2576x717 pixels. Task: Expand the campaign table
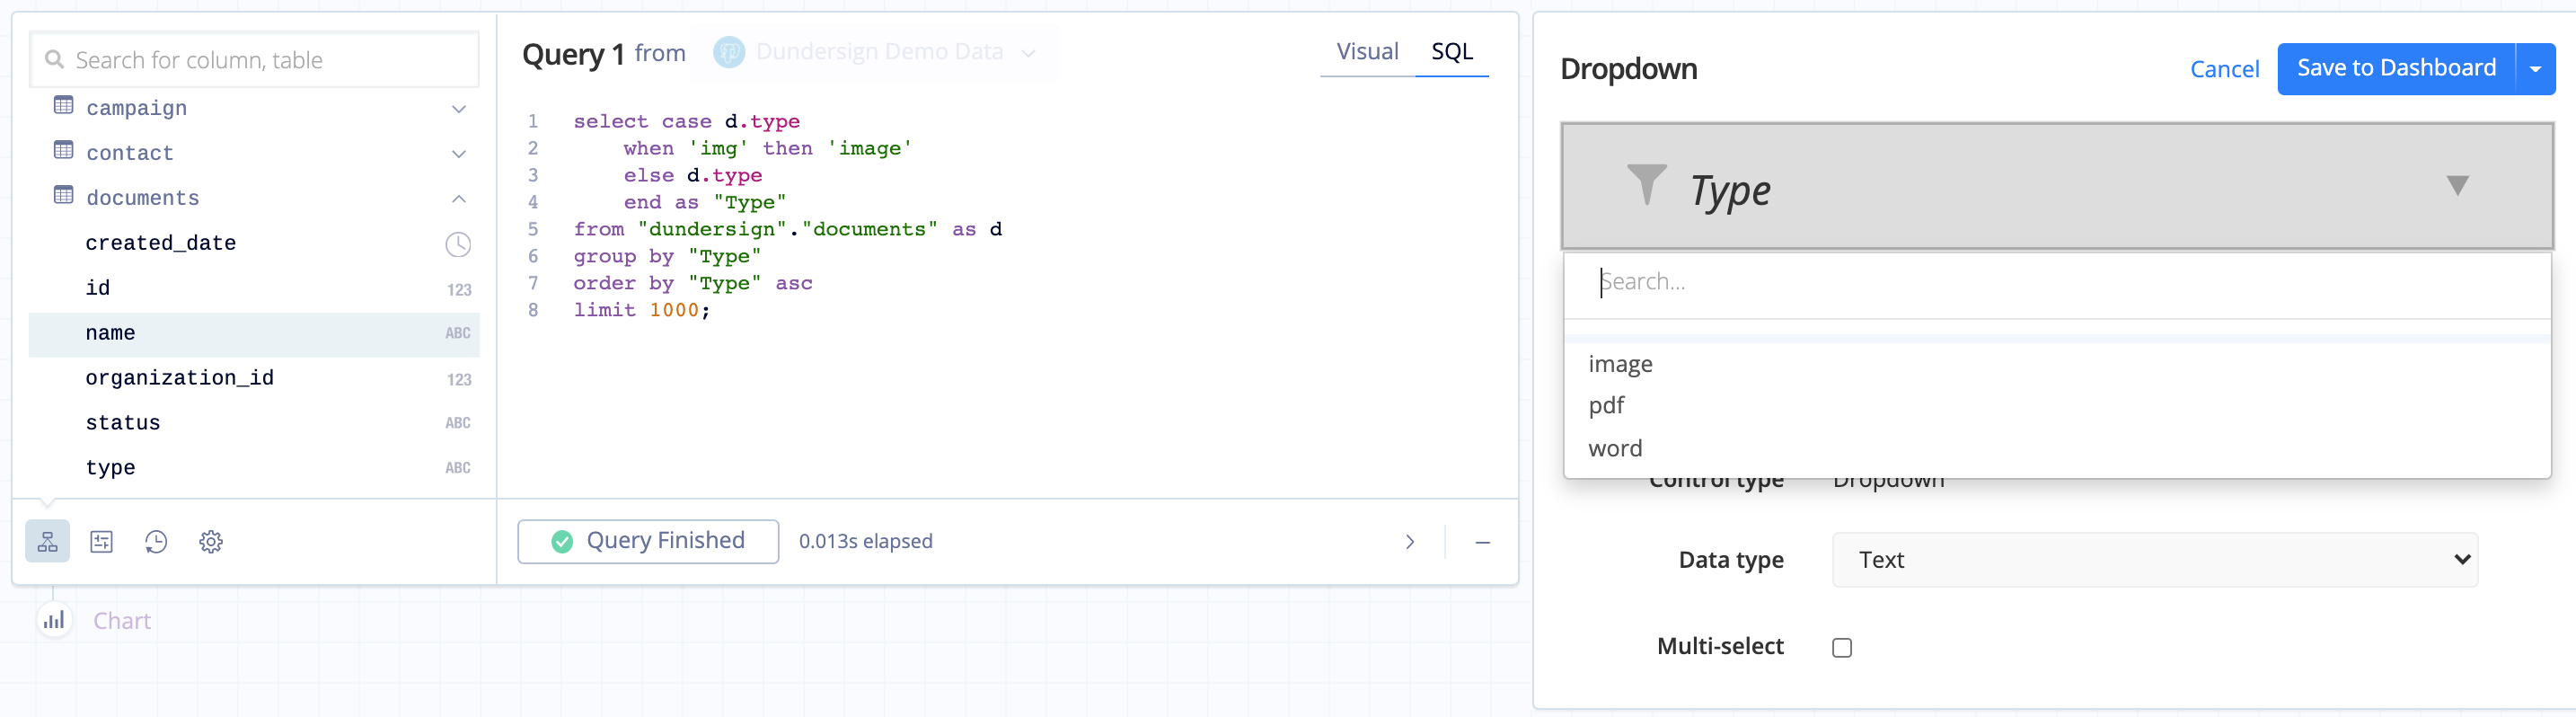[459, 109]
